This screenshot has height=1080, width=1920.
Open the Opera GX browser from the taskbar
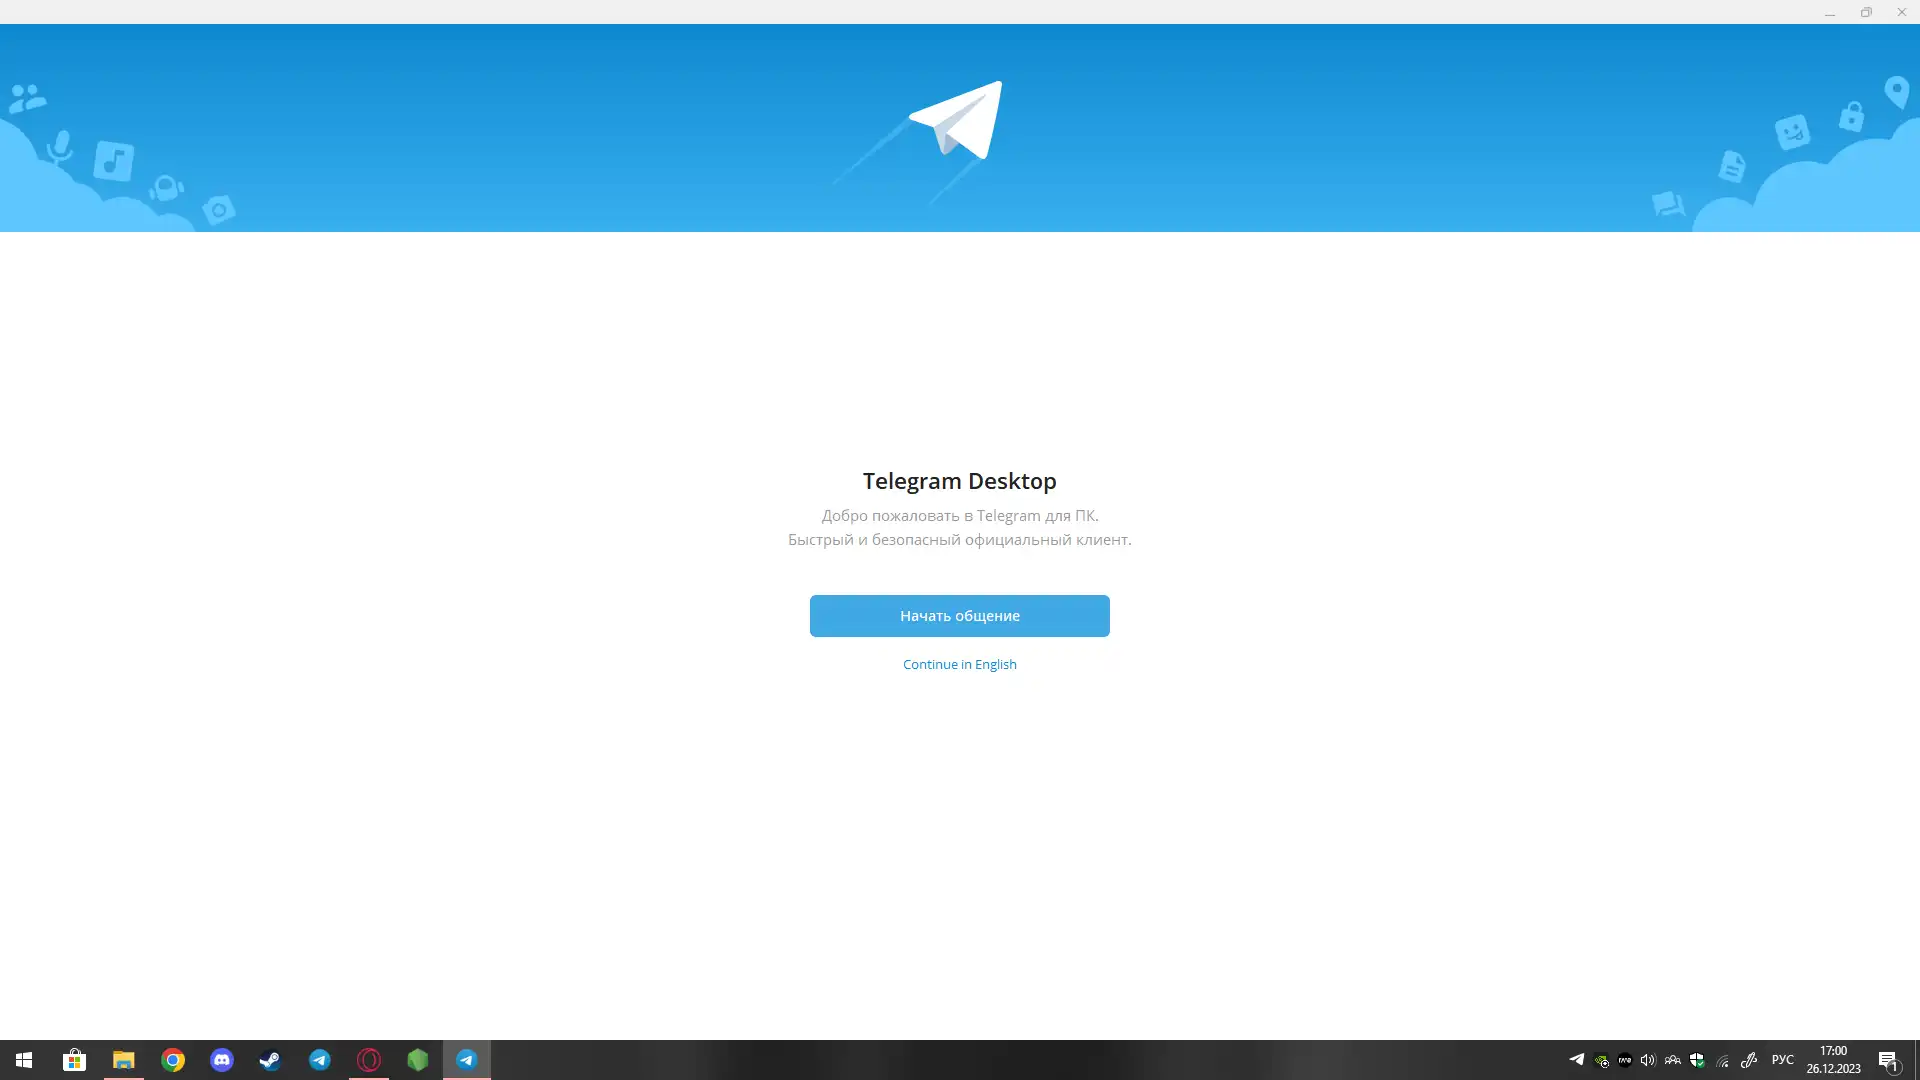tap(368, 1060)
